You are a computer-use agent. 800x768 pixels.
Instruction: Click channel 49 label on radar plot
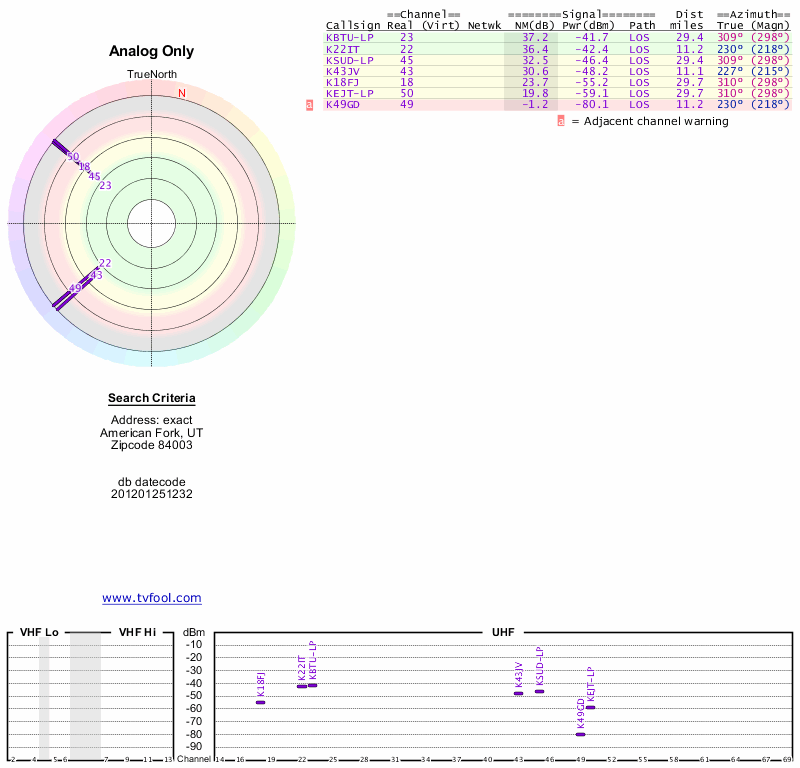click(75, 288)
